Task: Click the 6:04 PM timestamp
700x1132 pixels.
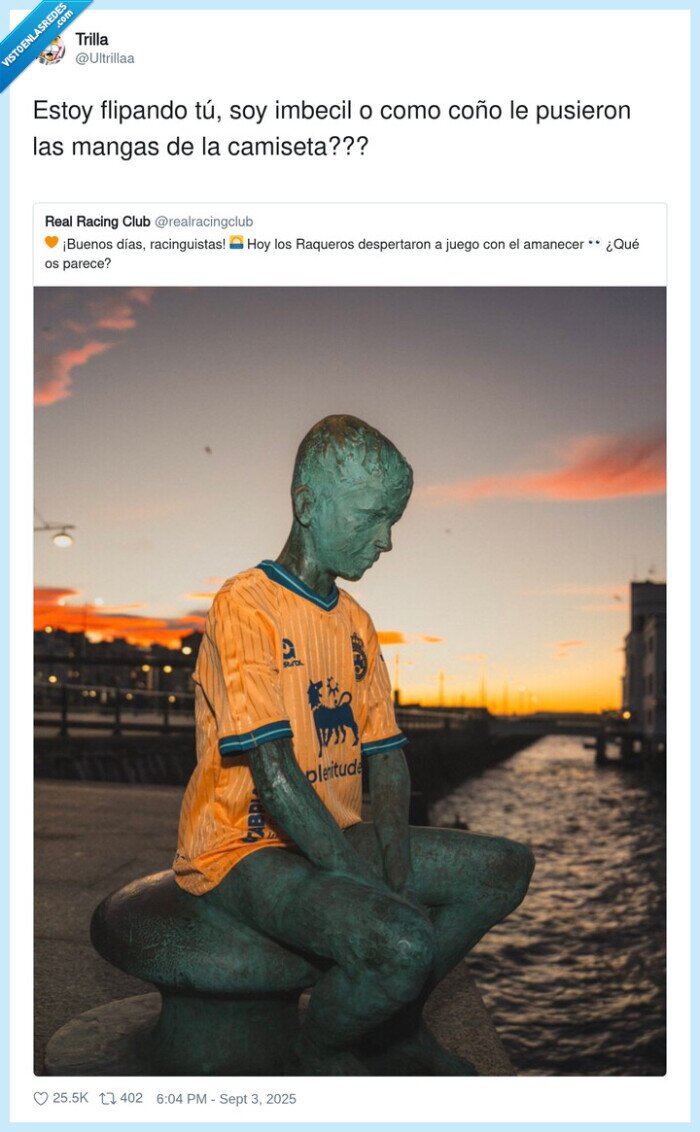Action: (x=181, y=1099)
